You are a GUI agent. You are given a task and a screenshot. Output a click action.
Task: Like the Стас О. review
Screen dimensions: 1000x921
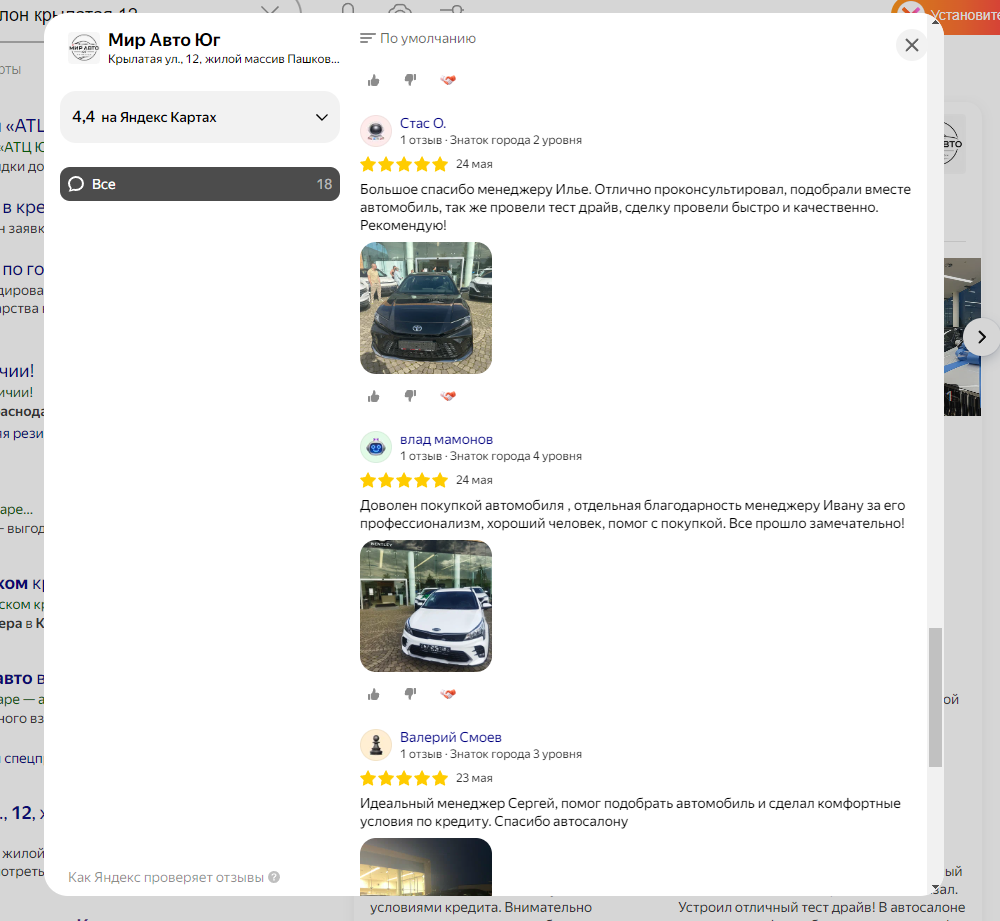pos(374,396)
